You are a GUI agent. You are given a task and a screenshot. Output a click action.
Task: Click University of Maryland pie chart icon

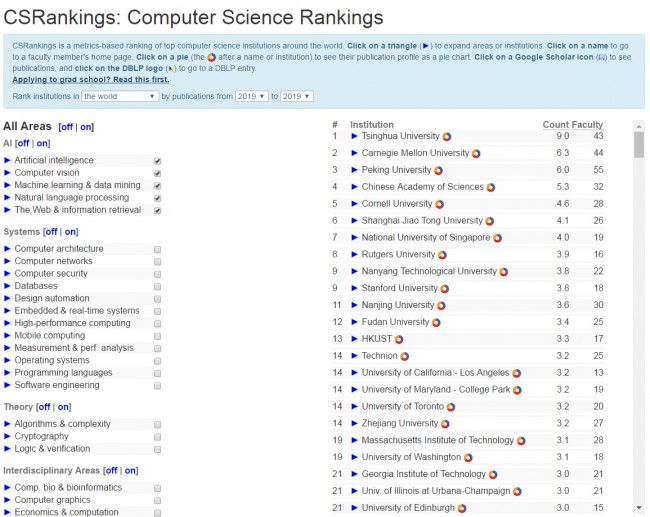click(517, 390)
